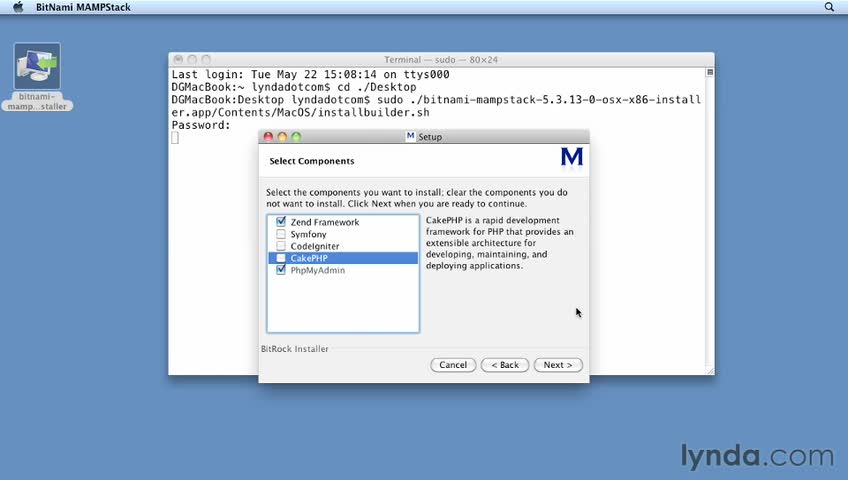The image size is (848, 480).
Task: Click the CakePHP description text
Action: click(499, 243)
